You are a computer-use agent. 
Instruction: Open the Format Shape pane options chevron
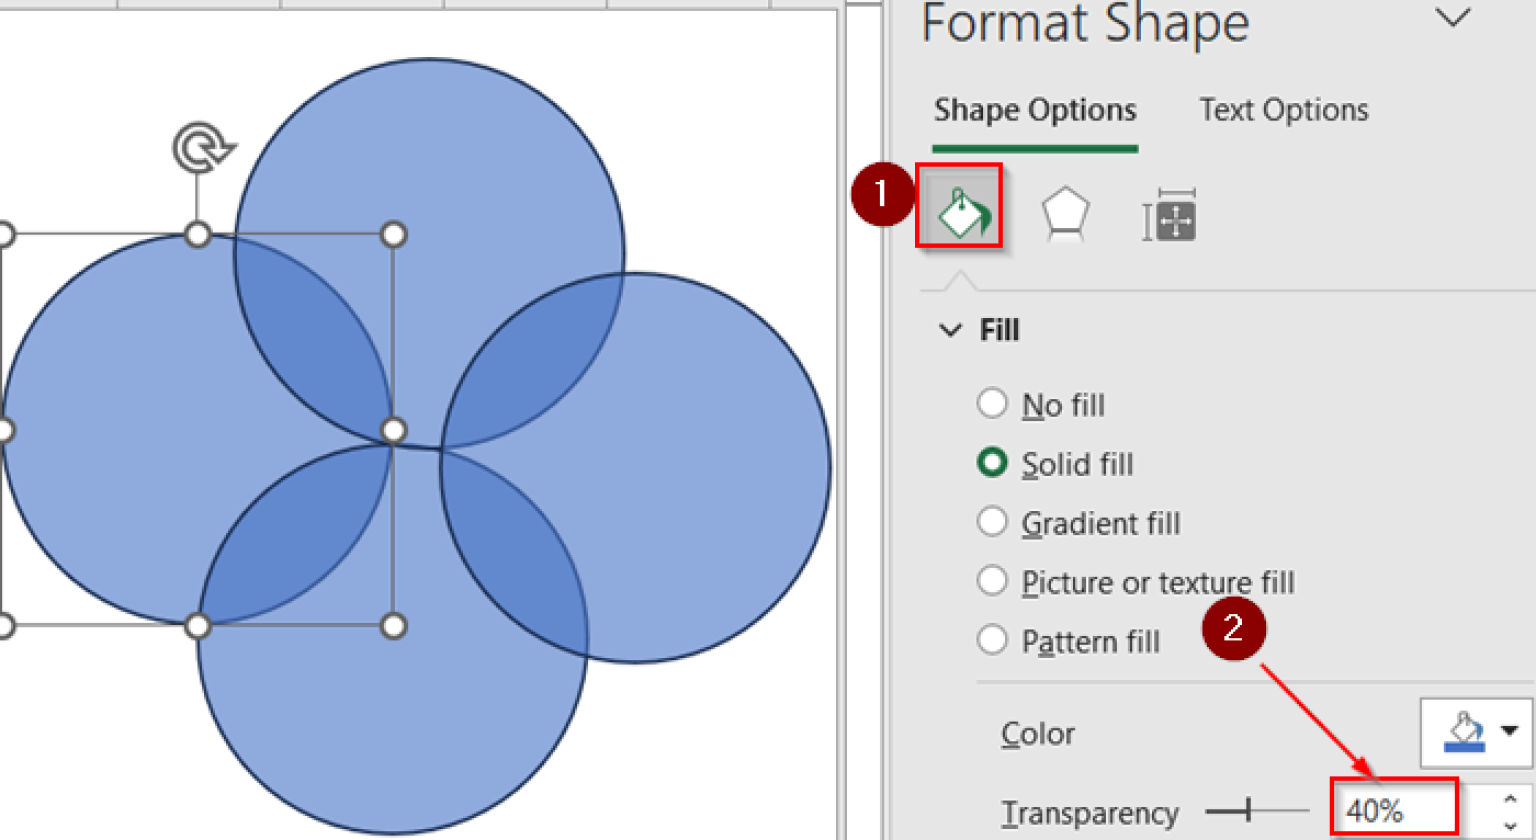click(1452, 17)
